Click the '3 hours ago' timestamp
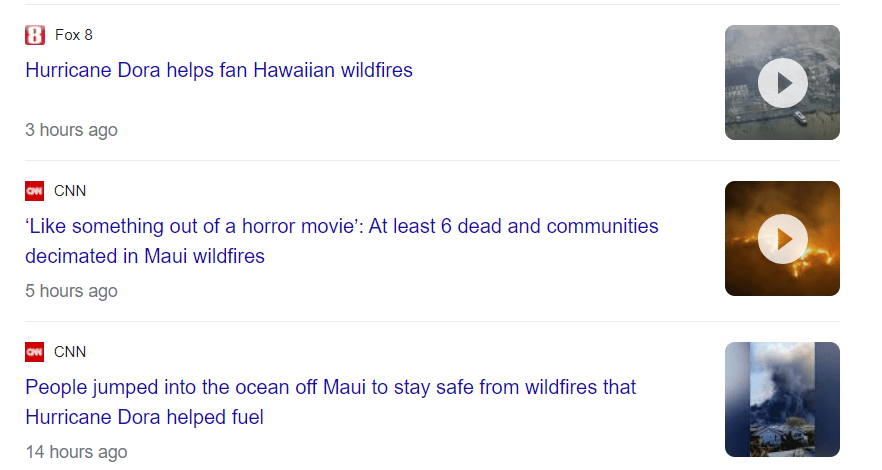Image resolution: width=882 pixels, height=470 pixels. [x=71, y=130]
